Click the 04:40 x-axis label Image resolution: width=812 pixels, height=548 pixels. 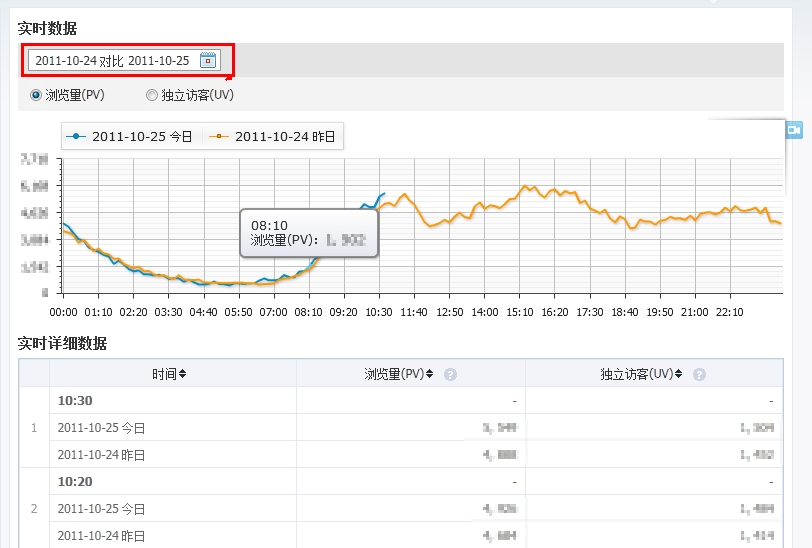[203, 312]
